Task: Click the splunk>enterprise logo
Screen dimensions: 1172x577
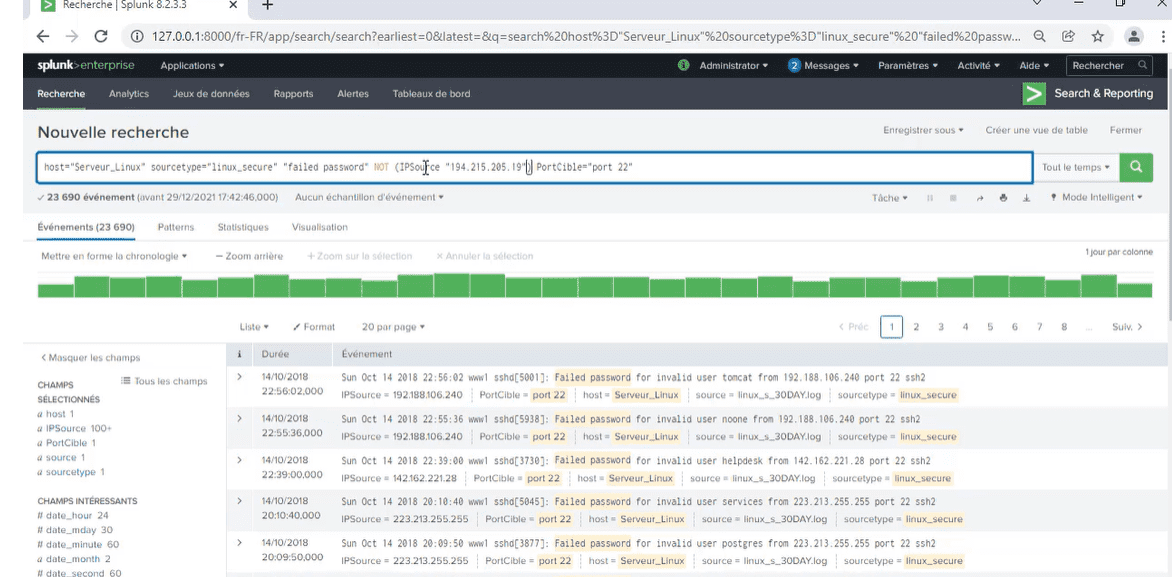Action: point(86,66)
